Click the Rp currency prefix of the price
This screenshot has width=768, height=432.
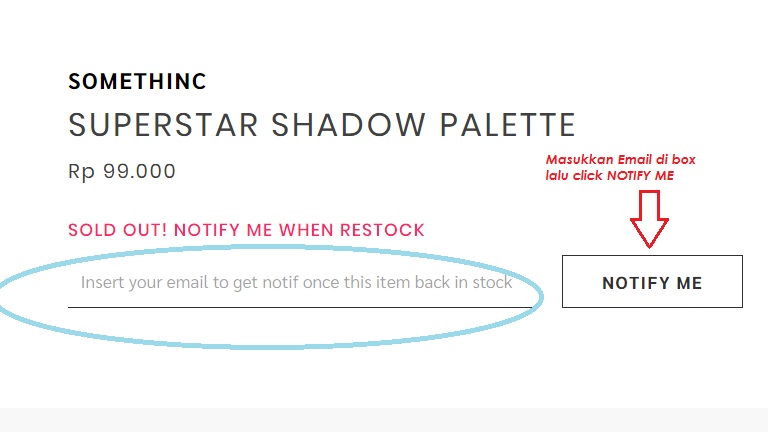tap(81, 172)
